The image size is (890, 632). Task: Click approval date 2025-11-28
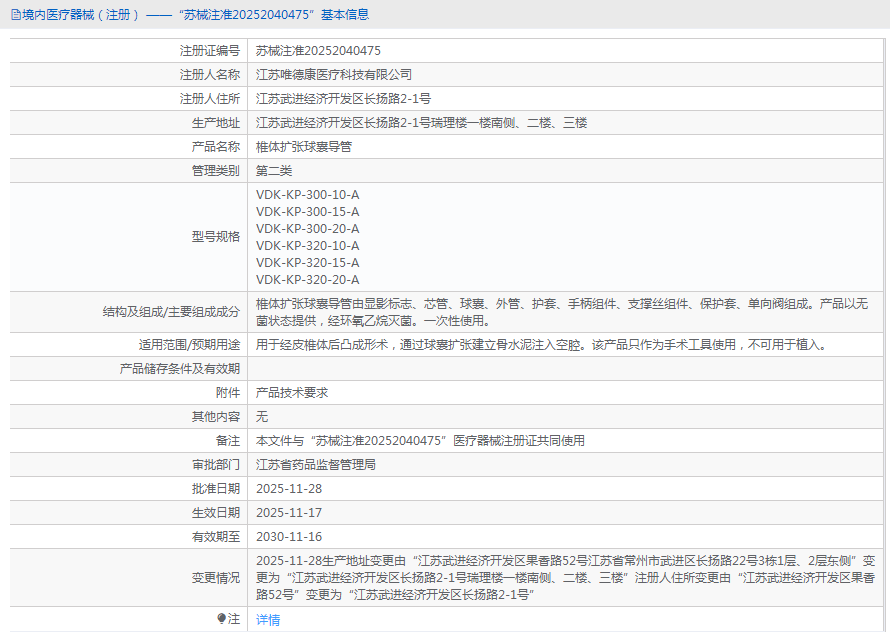pyautogui.click(x=289, y=488)
